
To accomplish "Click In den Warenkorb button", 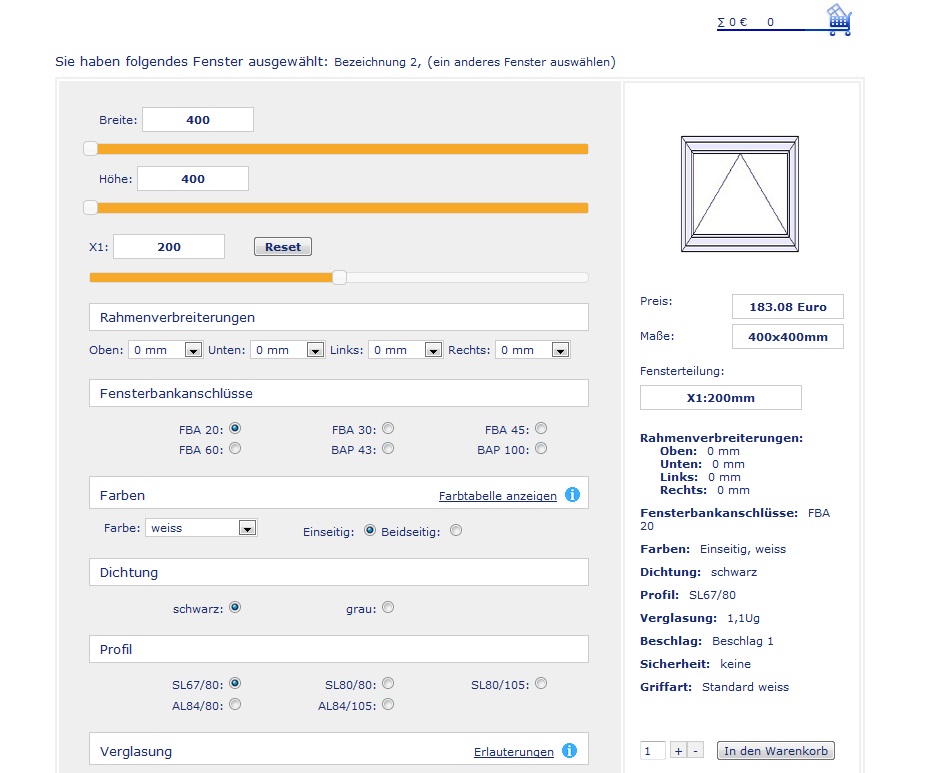I will [x=776, y=751].
